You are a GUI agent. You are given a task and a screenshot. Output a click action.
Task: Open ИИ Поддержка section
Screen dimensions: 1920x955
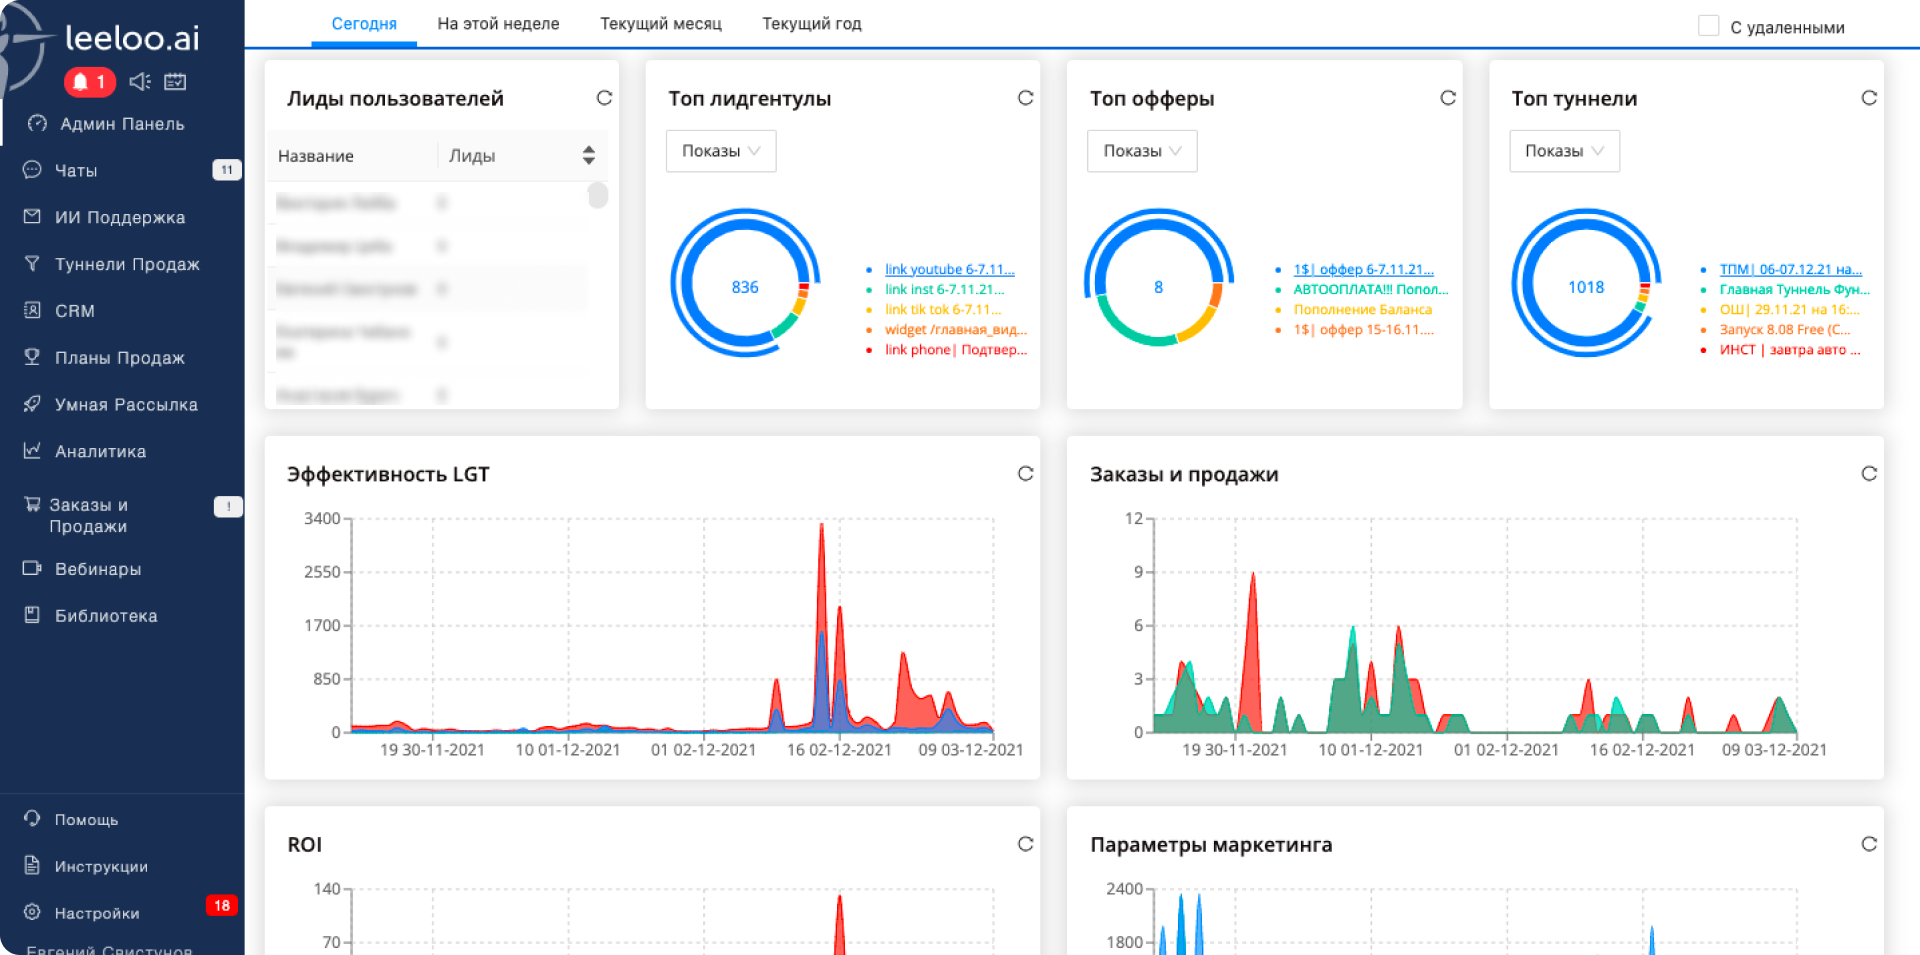122,217
